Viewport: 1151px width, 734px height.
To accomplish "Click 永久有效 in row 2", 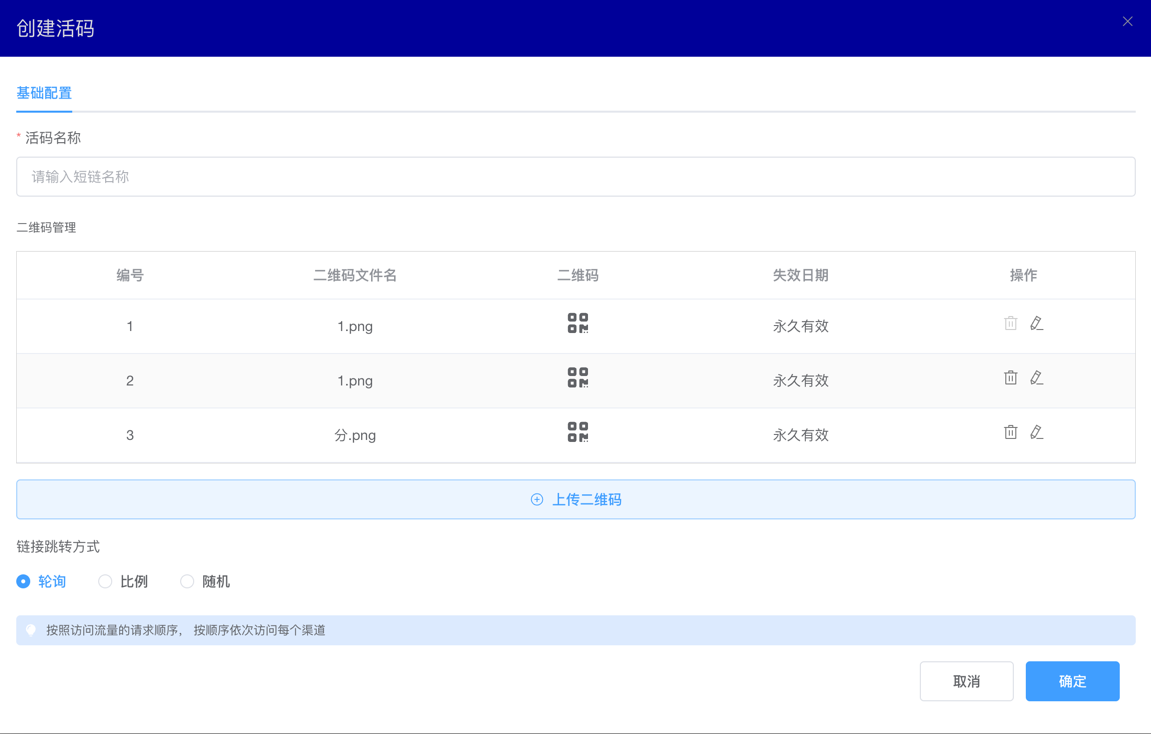I will [x=801, y=380].
